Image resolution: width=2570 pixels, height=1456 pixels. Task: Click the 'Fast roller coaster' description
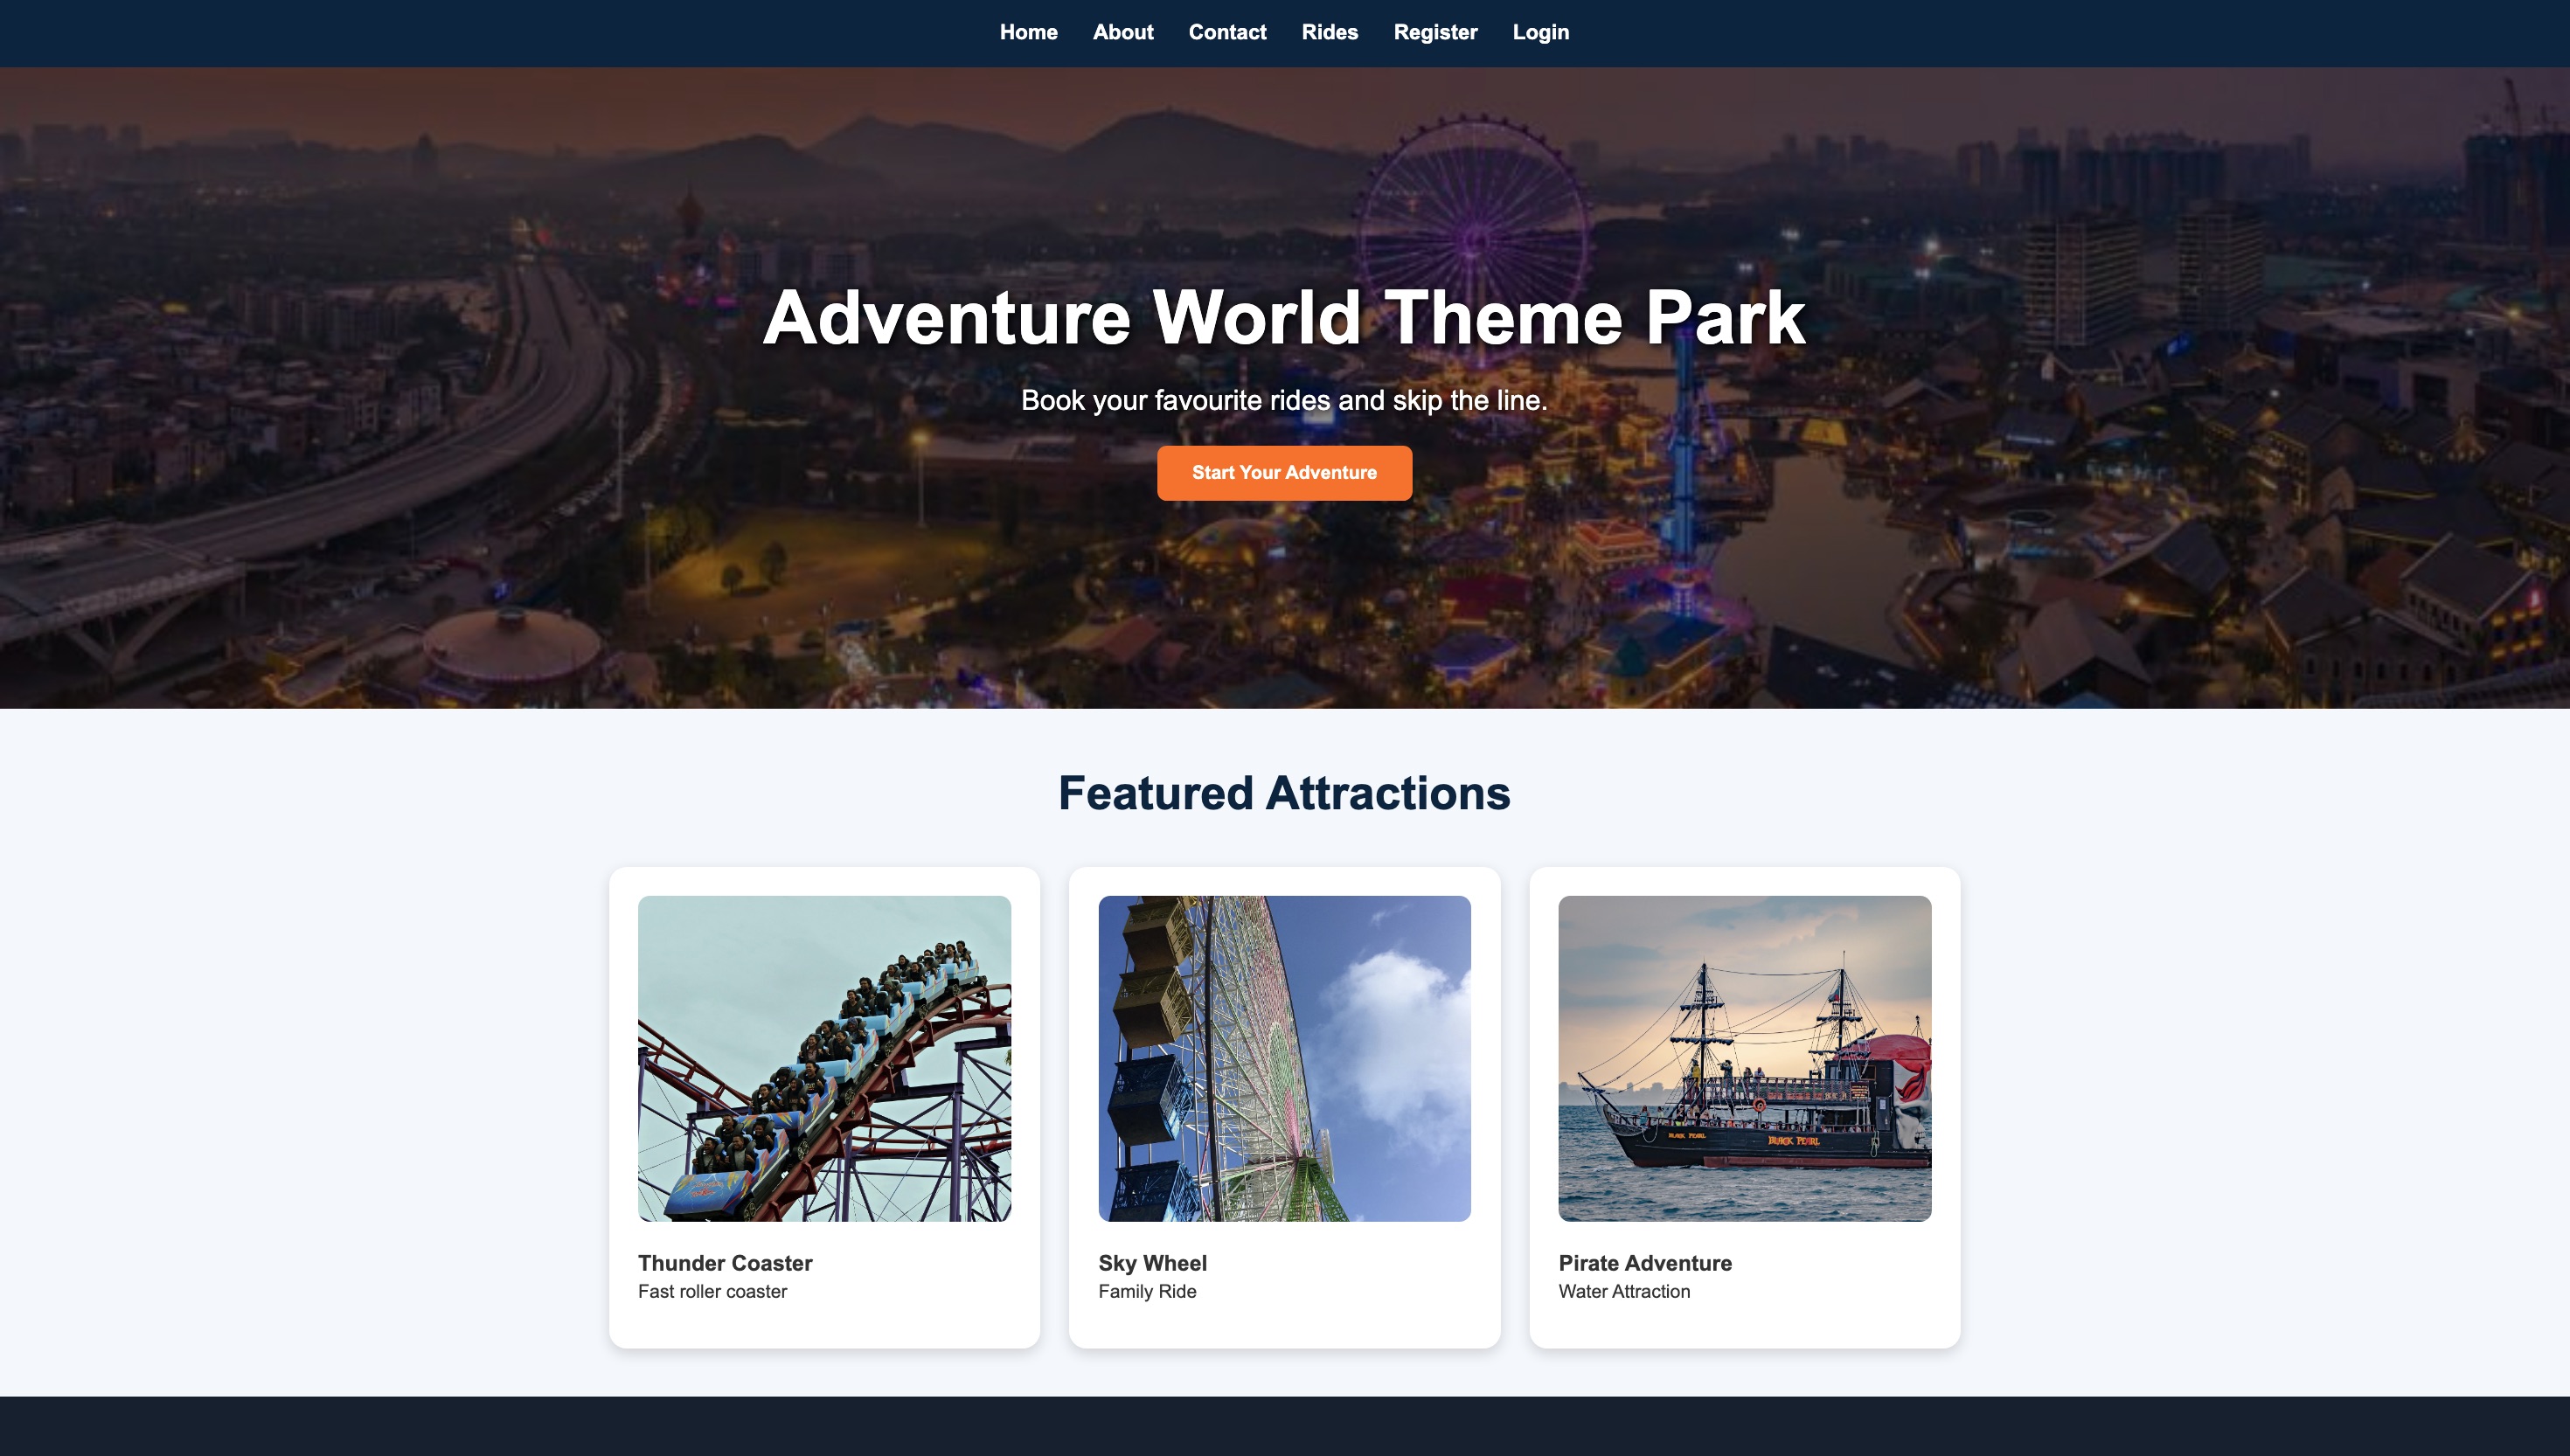[x=712, y=1291]
